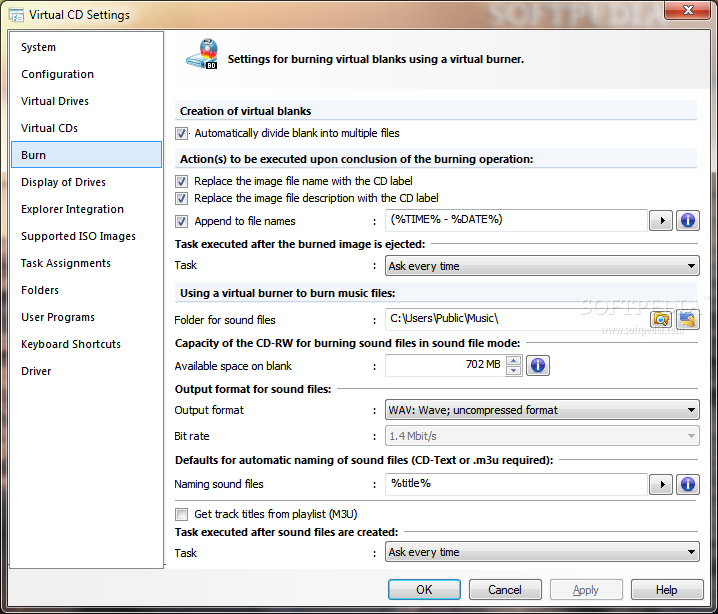Screen dimensions: 718x614
Task: Close the Virtual CD Settings window
Action: (x=688, y=10)
